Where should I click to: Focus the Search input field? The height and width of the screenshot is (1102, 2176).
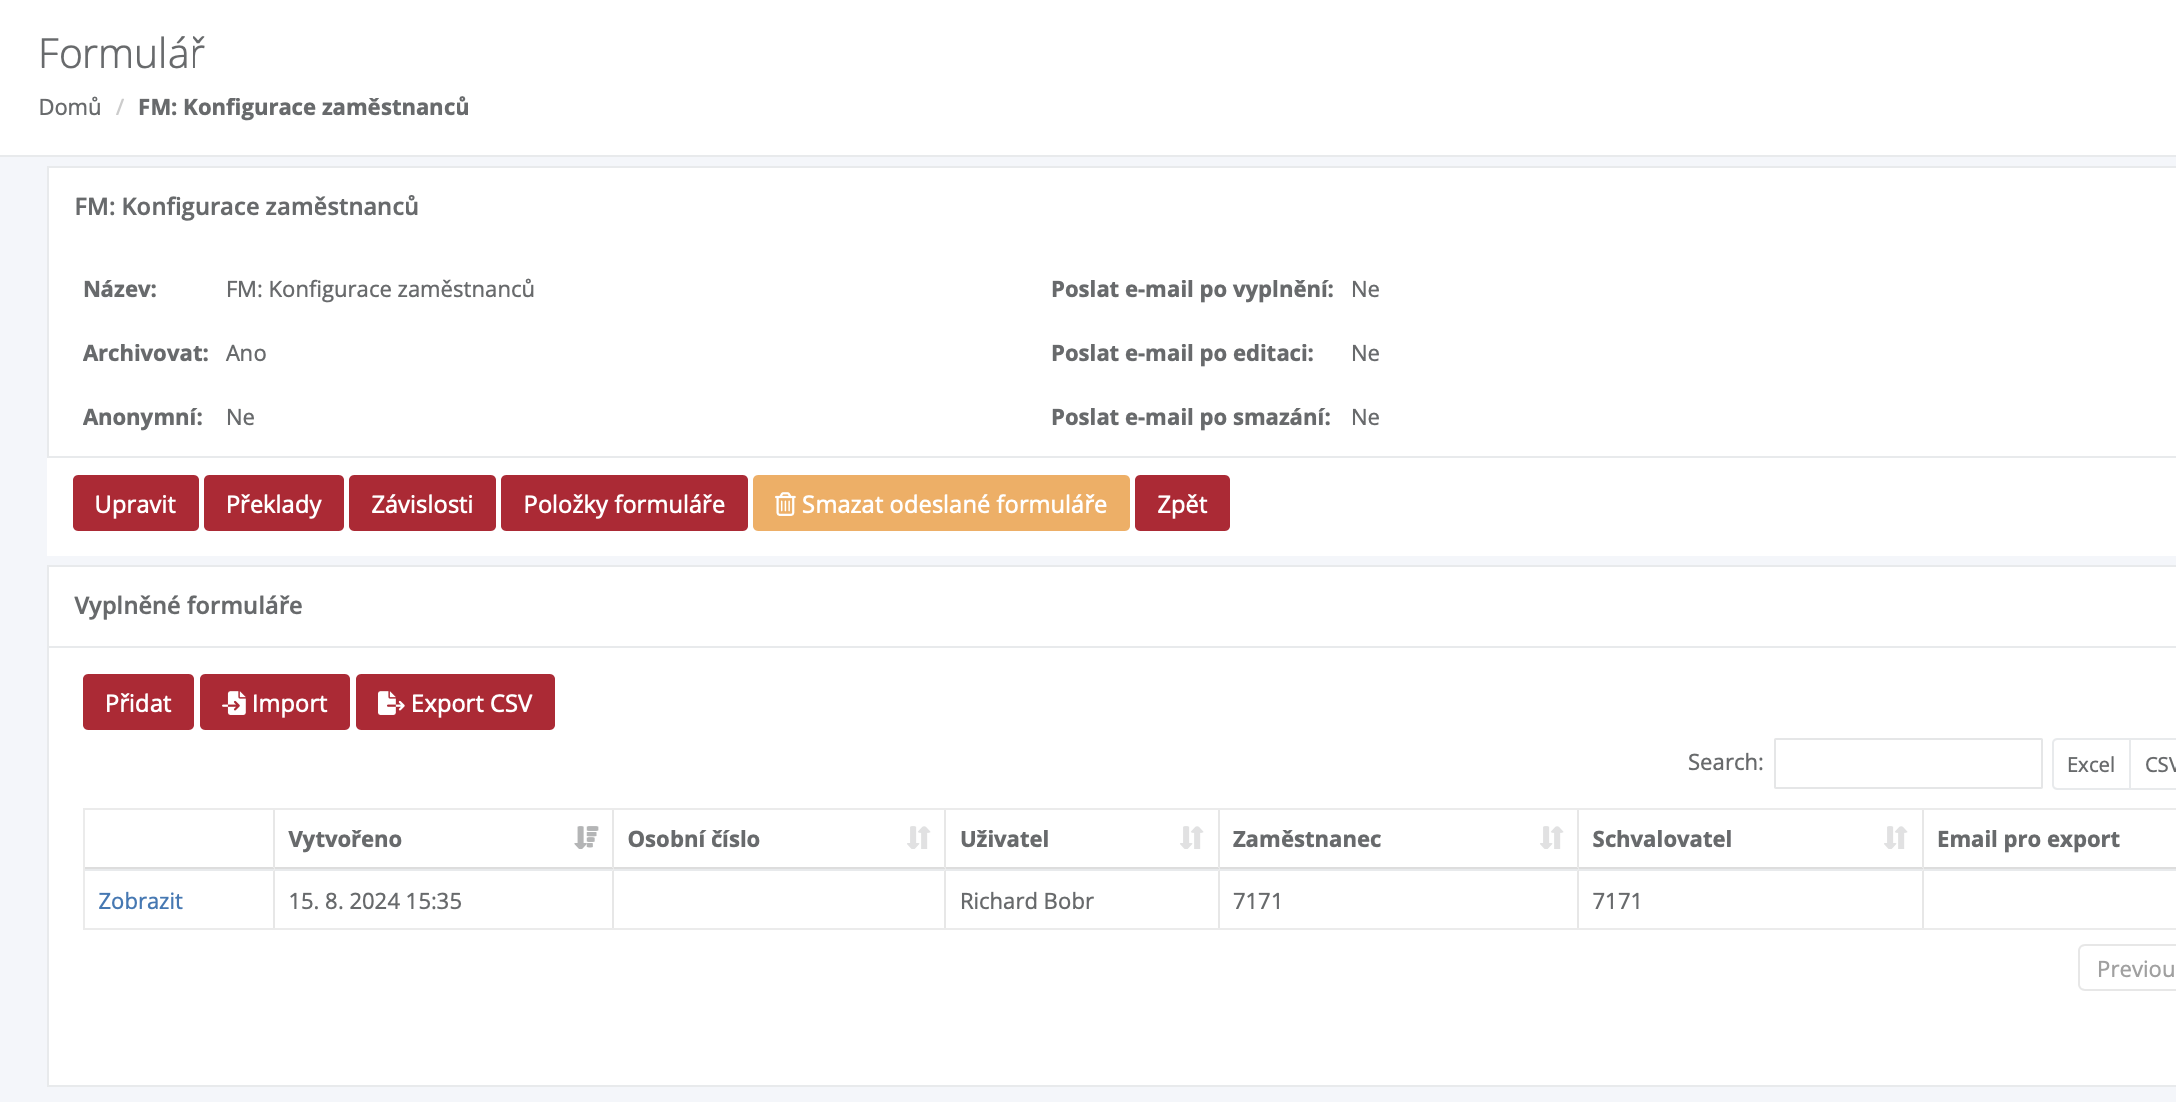coord(1907,763)
